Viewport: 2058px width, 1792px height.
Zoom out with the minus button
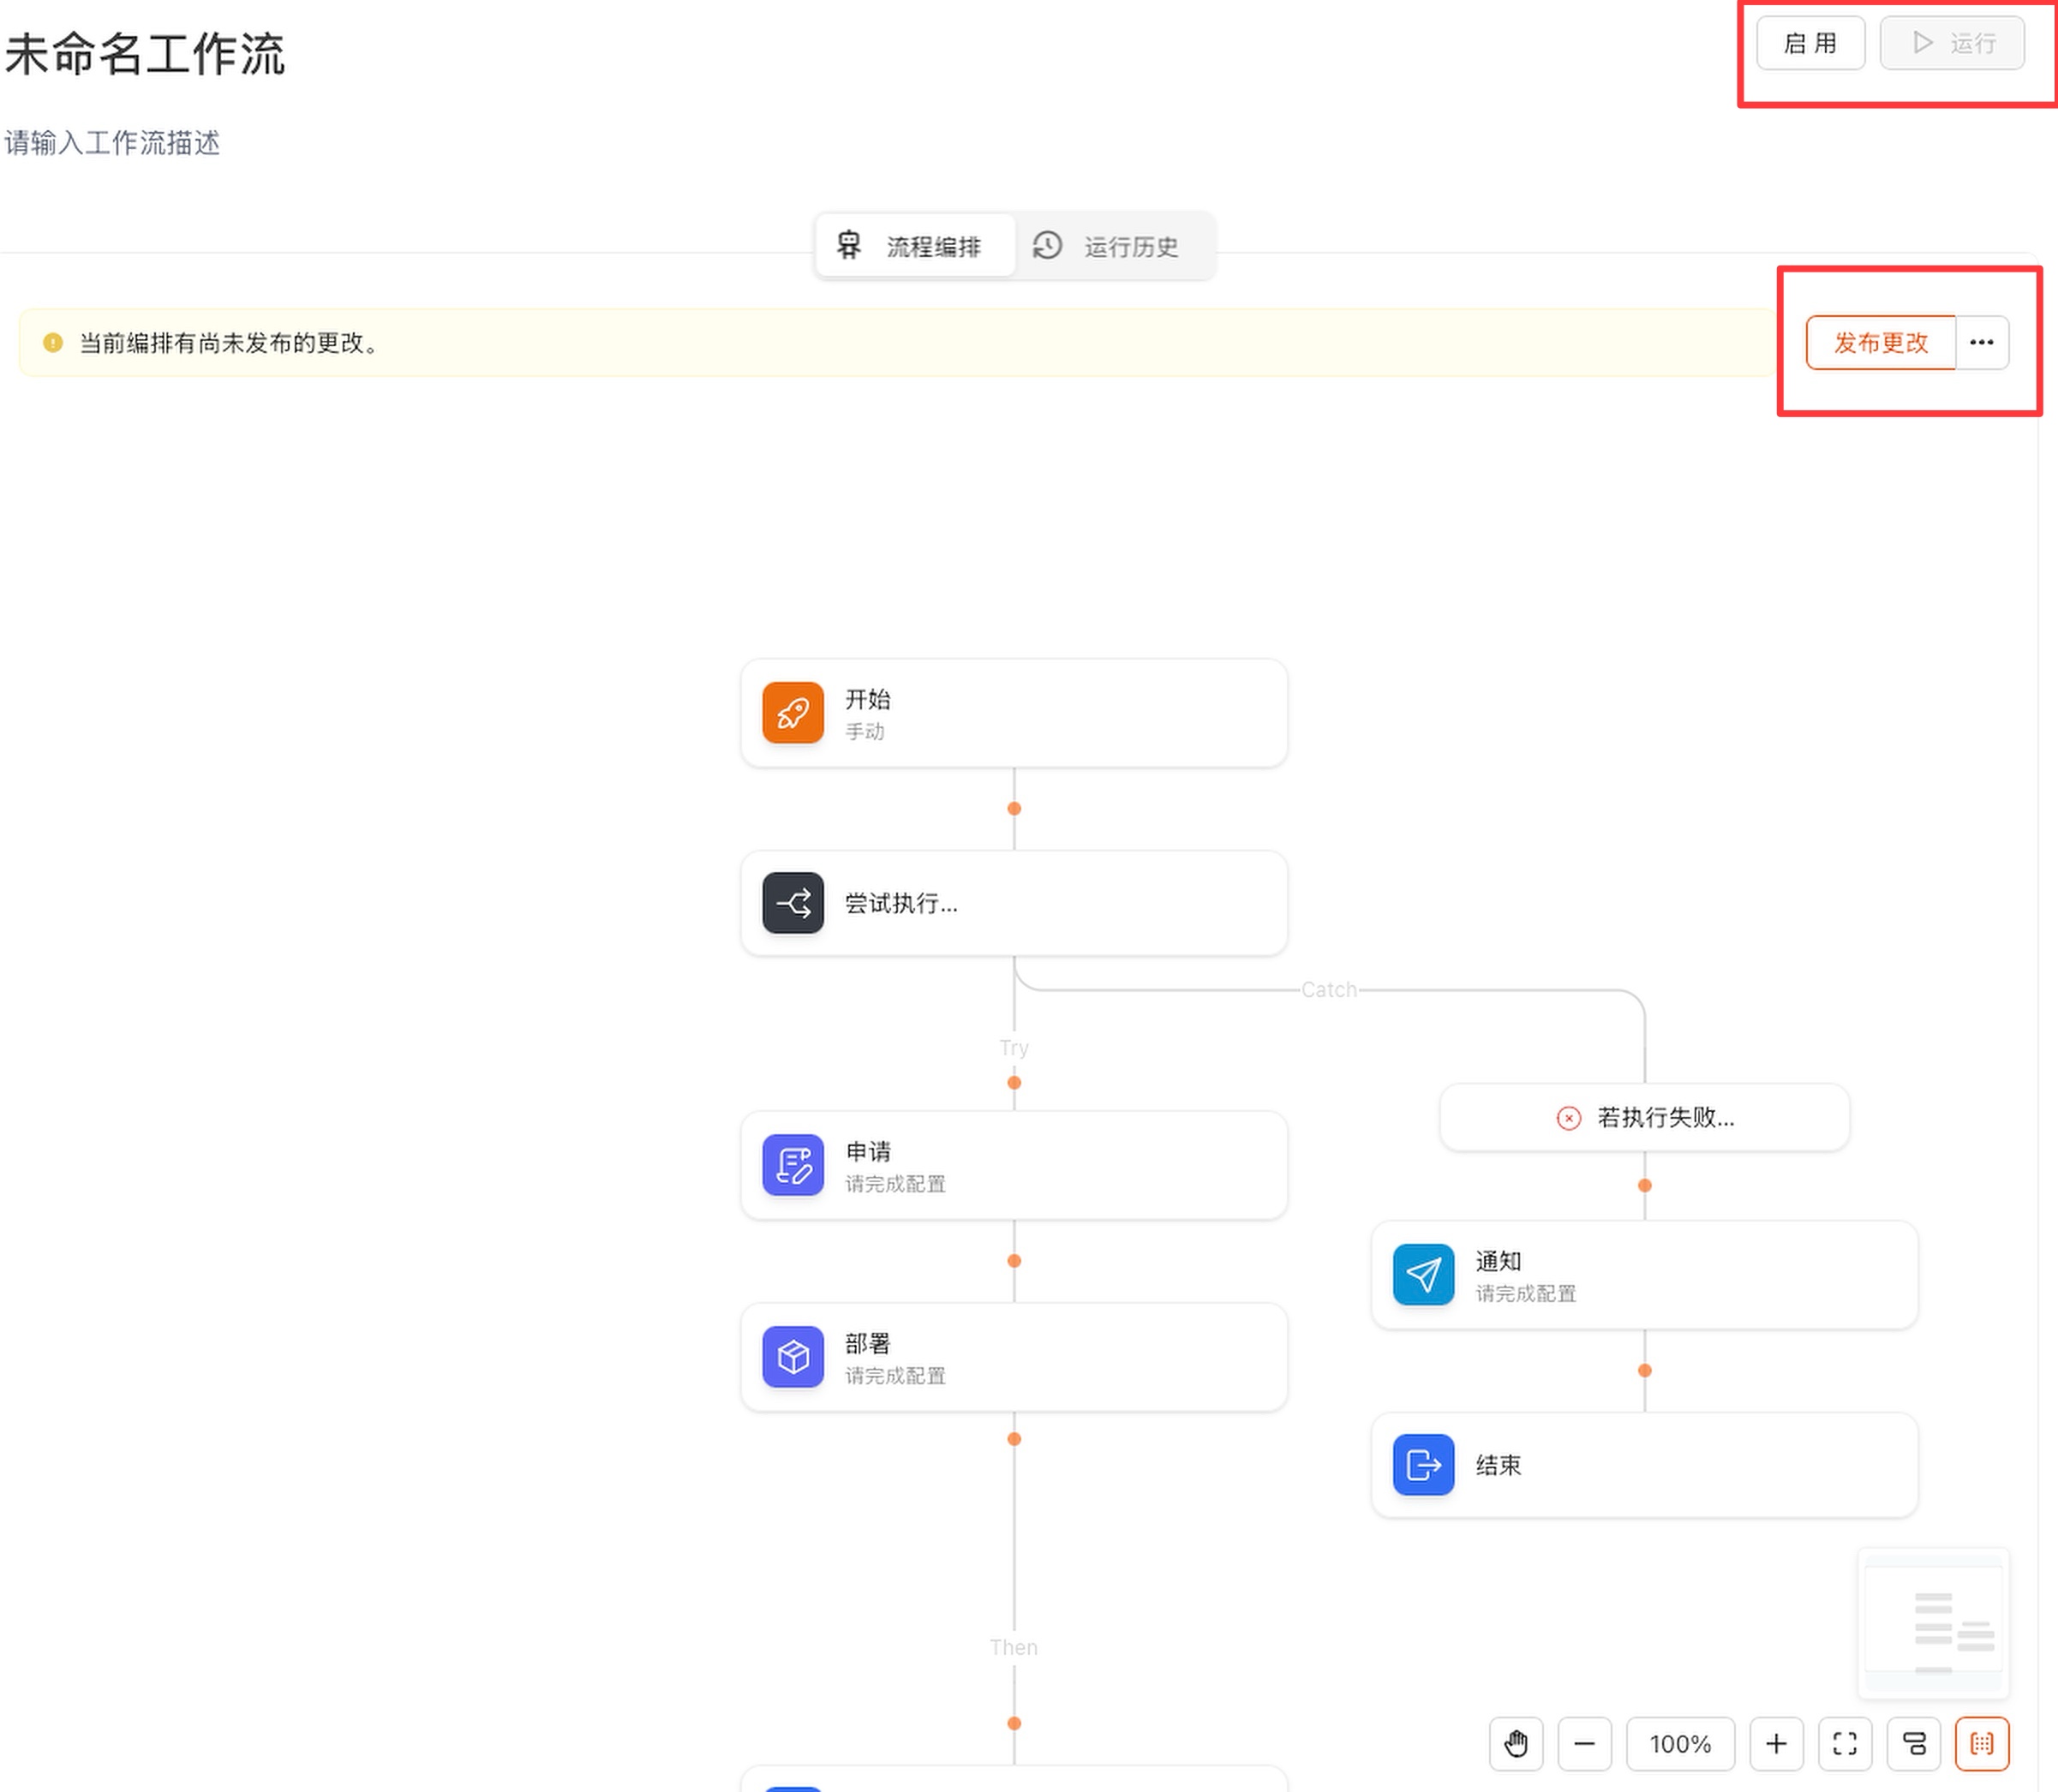1585,1744
